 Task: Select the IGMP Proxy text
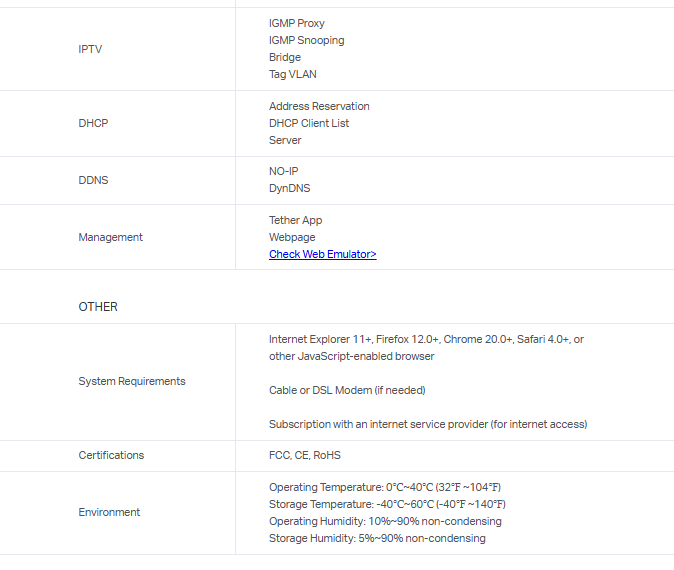pyautogui.click(x=296, y=23)
